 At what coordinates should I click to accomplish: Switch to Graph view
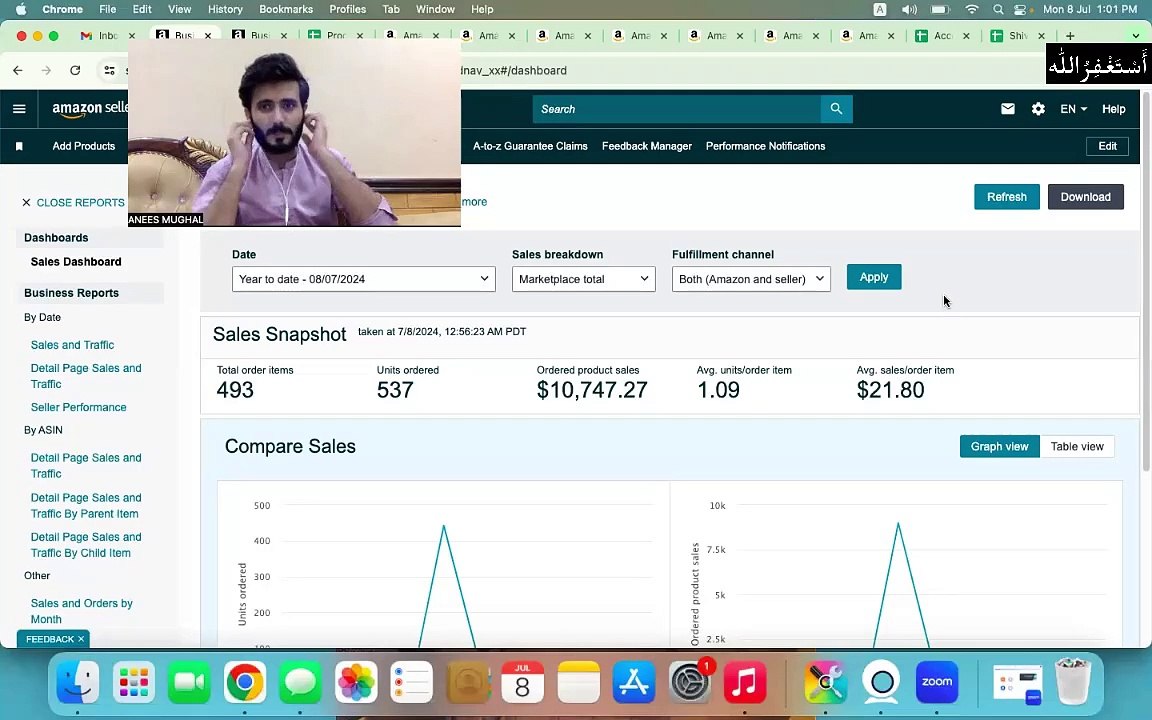pos(999,446)
